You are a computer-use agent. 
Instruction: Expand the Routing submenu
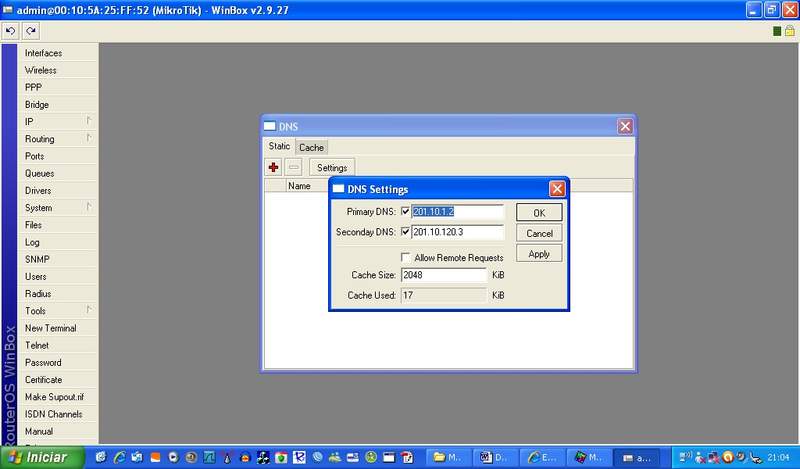point(57,139)
